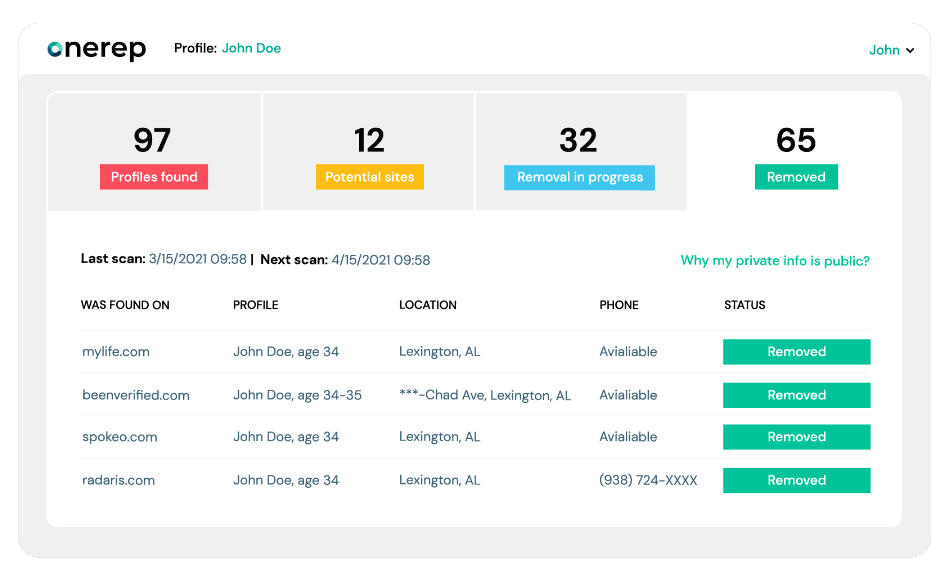
Task: Click mylife.com row location 'Lexington, AL'
Action: pyautogui.click(x=439, y=351)
